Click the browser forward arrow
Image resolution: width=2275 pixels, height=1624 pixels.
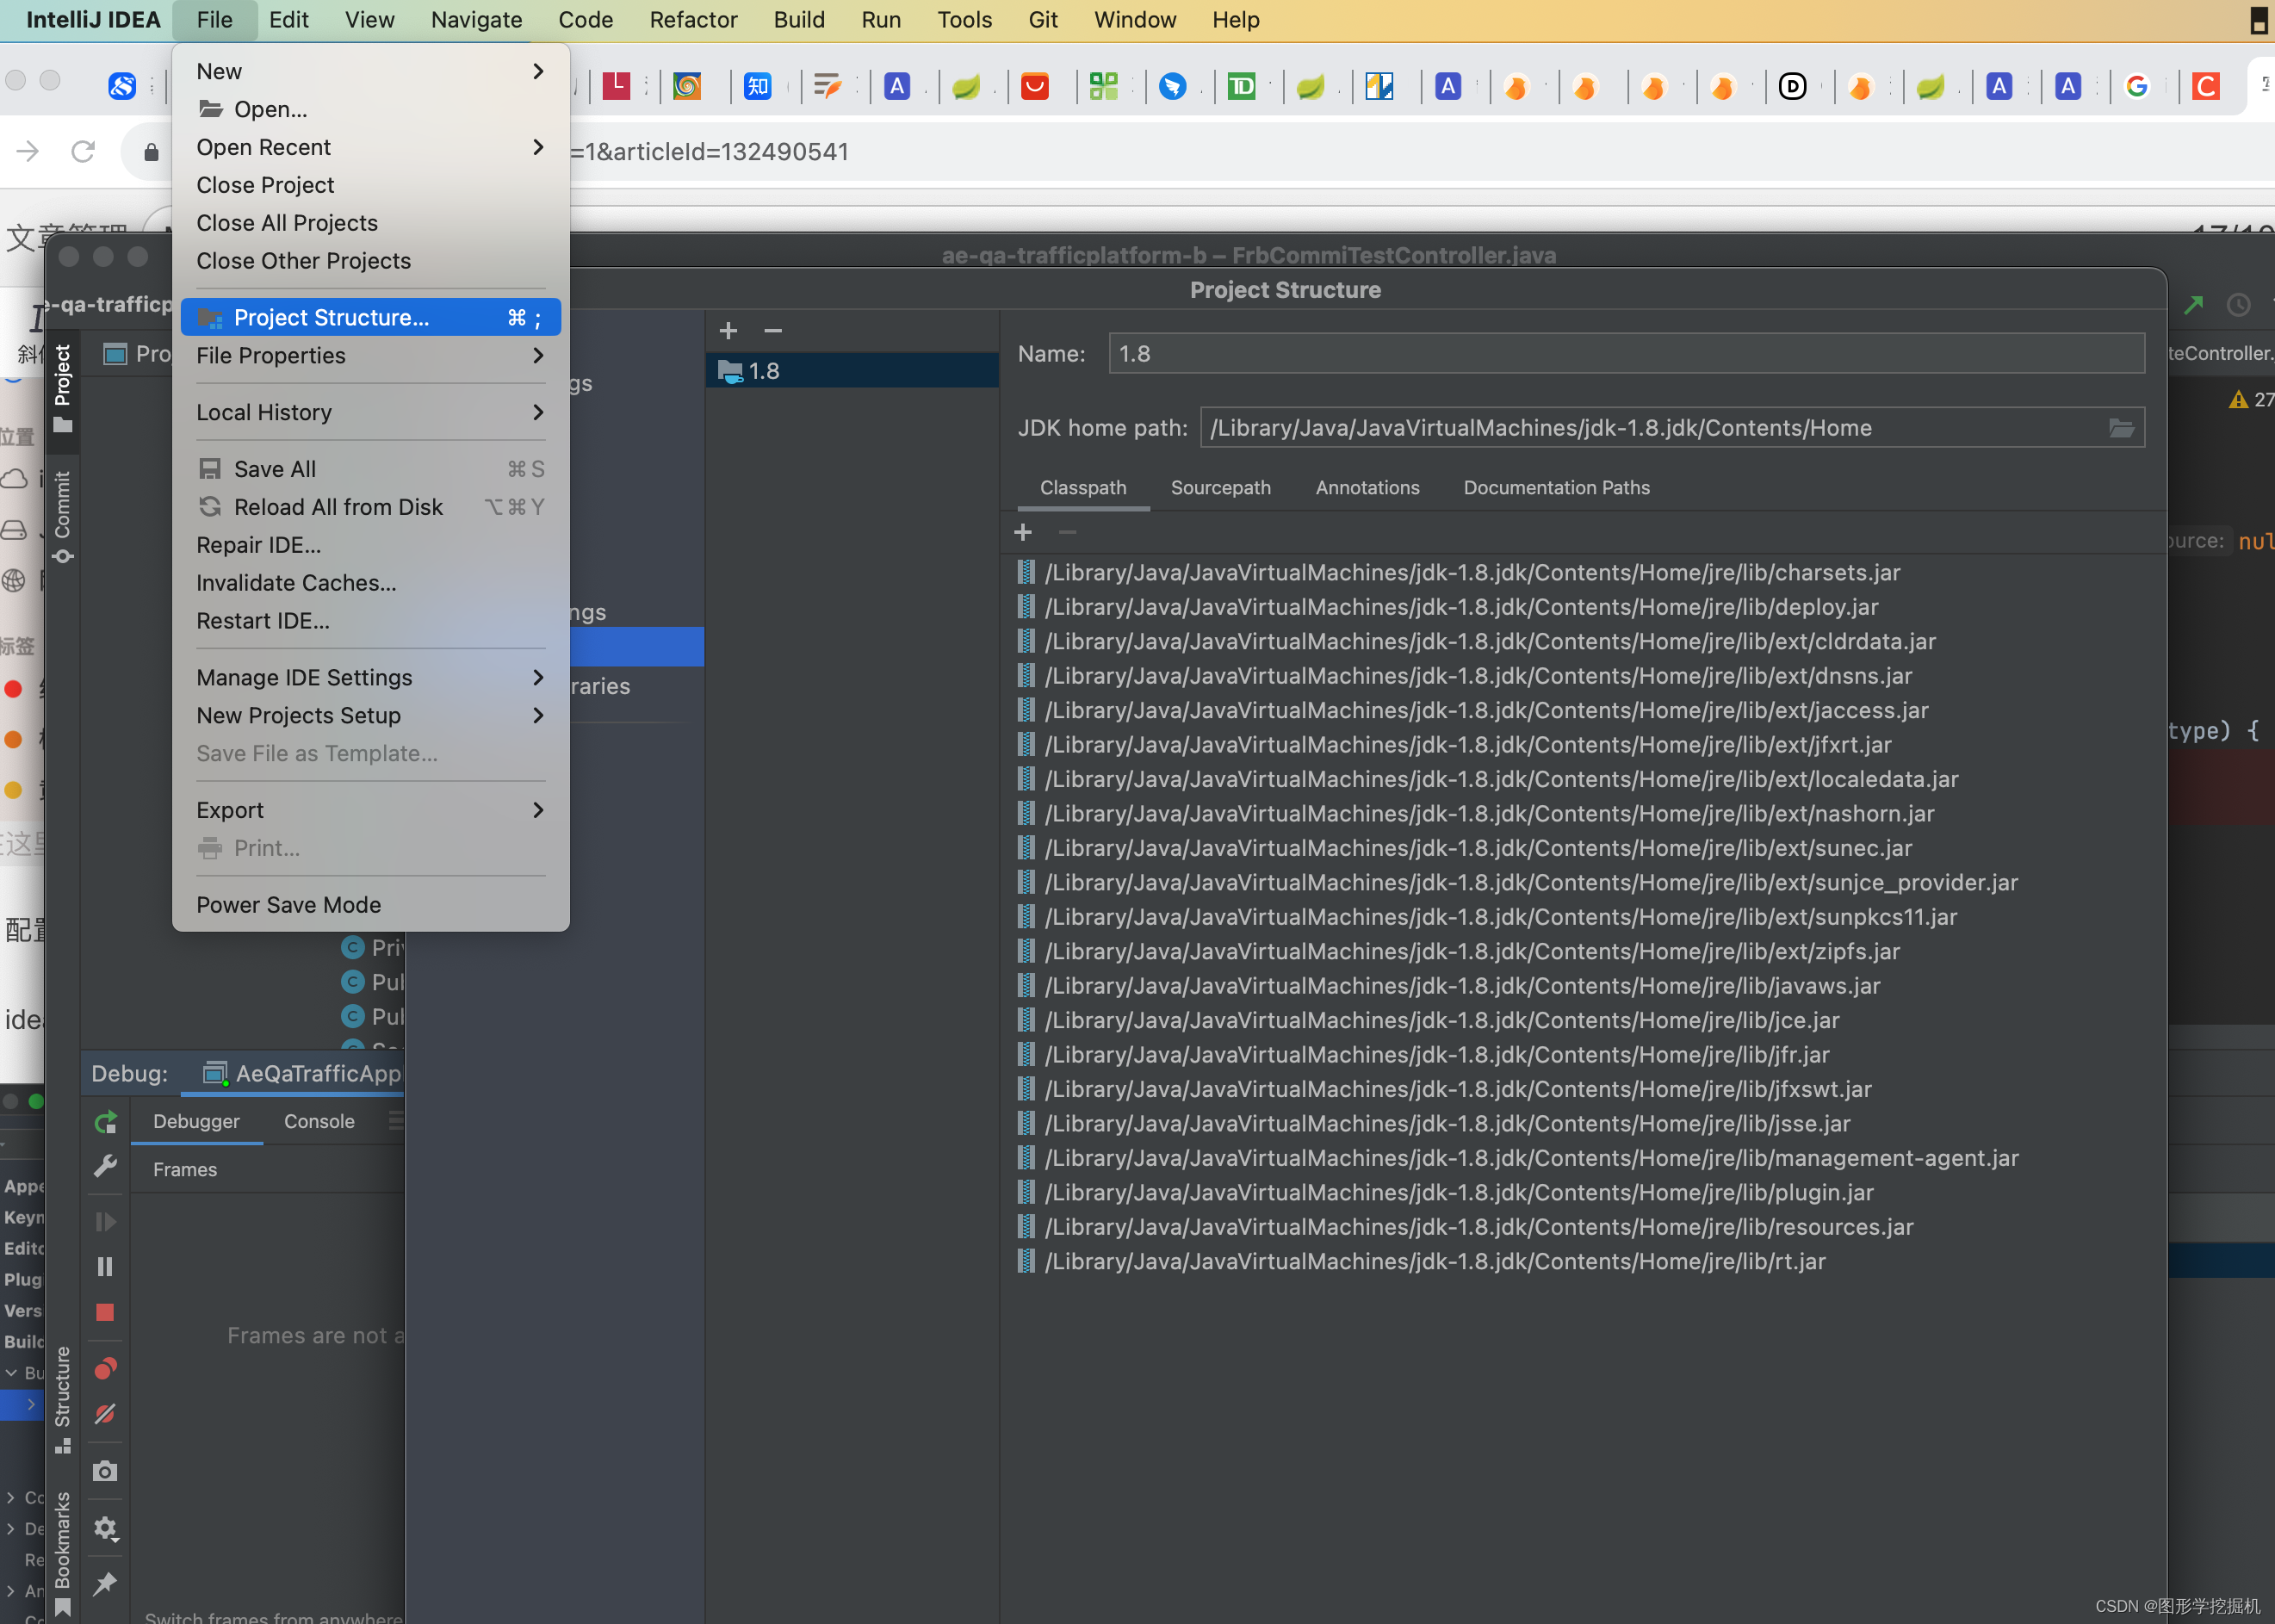[28, 151]
